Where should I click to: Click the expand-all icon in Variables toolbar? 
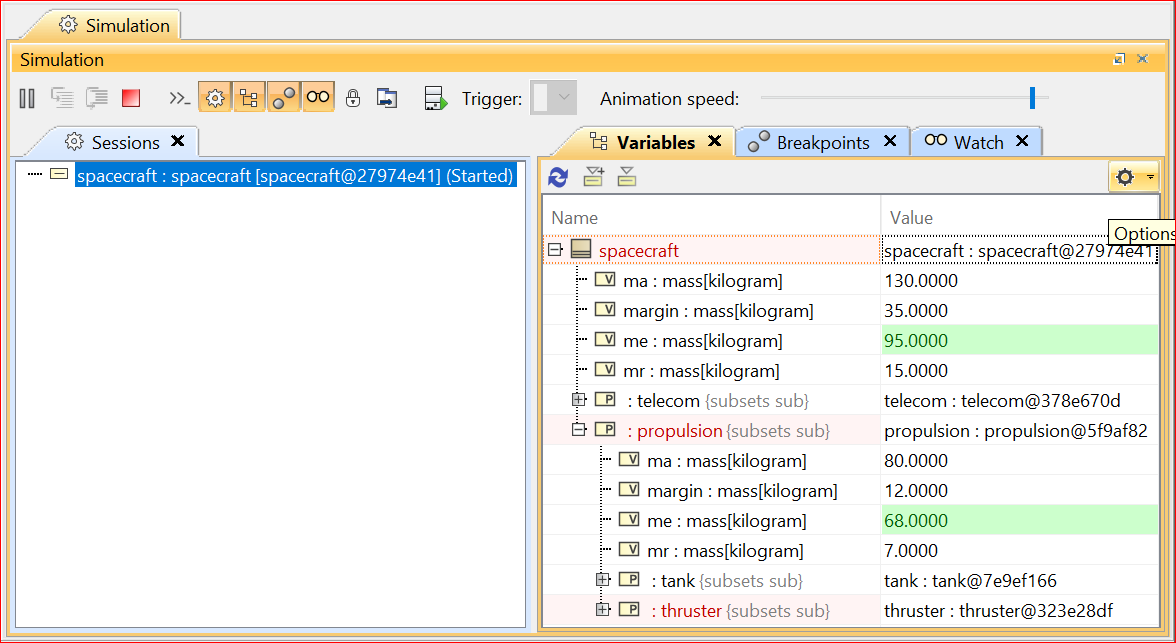(594, 177)
